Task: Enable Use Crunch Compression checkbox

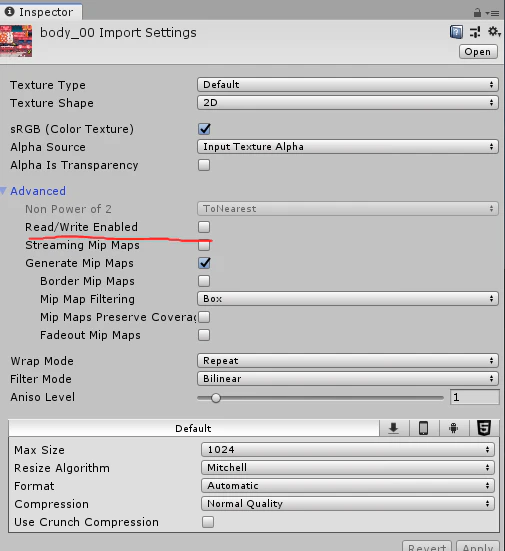Action: (208, 522)
